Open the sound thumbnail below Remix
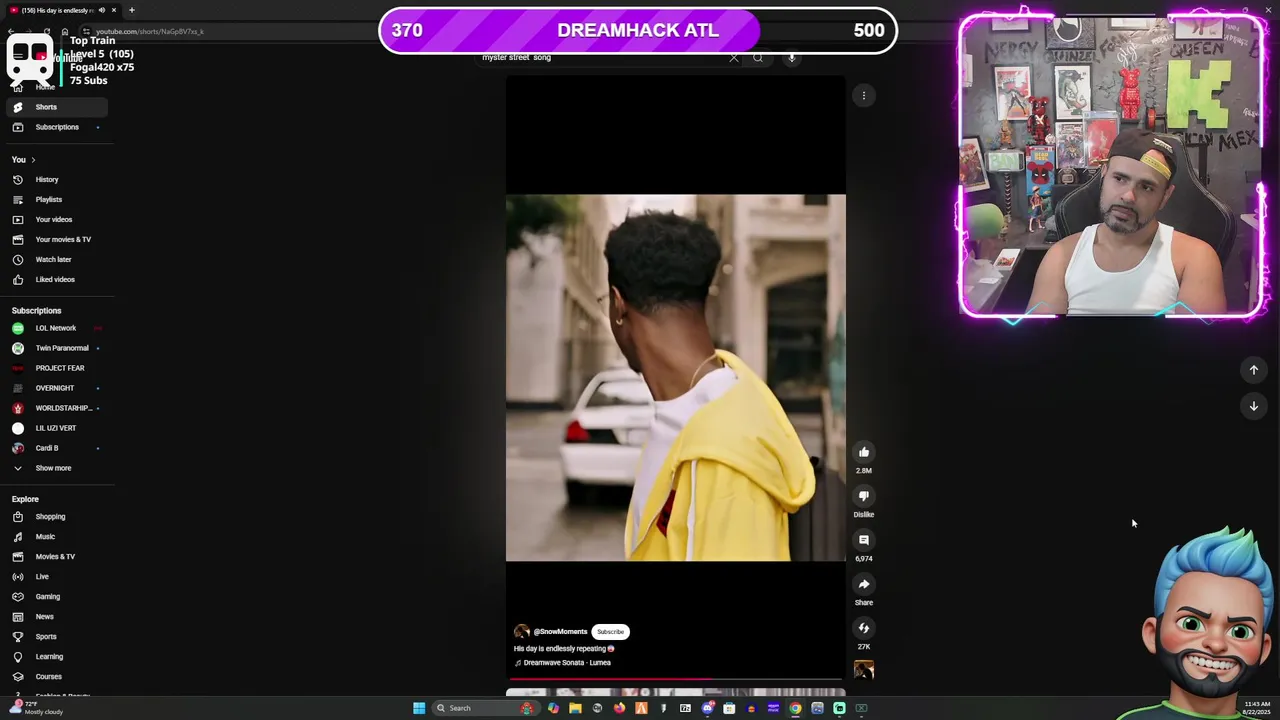The width and height of the screenshot is (1280, 720). click(864, 670)
